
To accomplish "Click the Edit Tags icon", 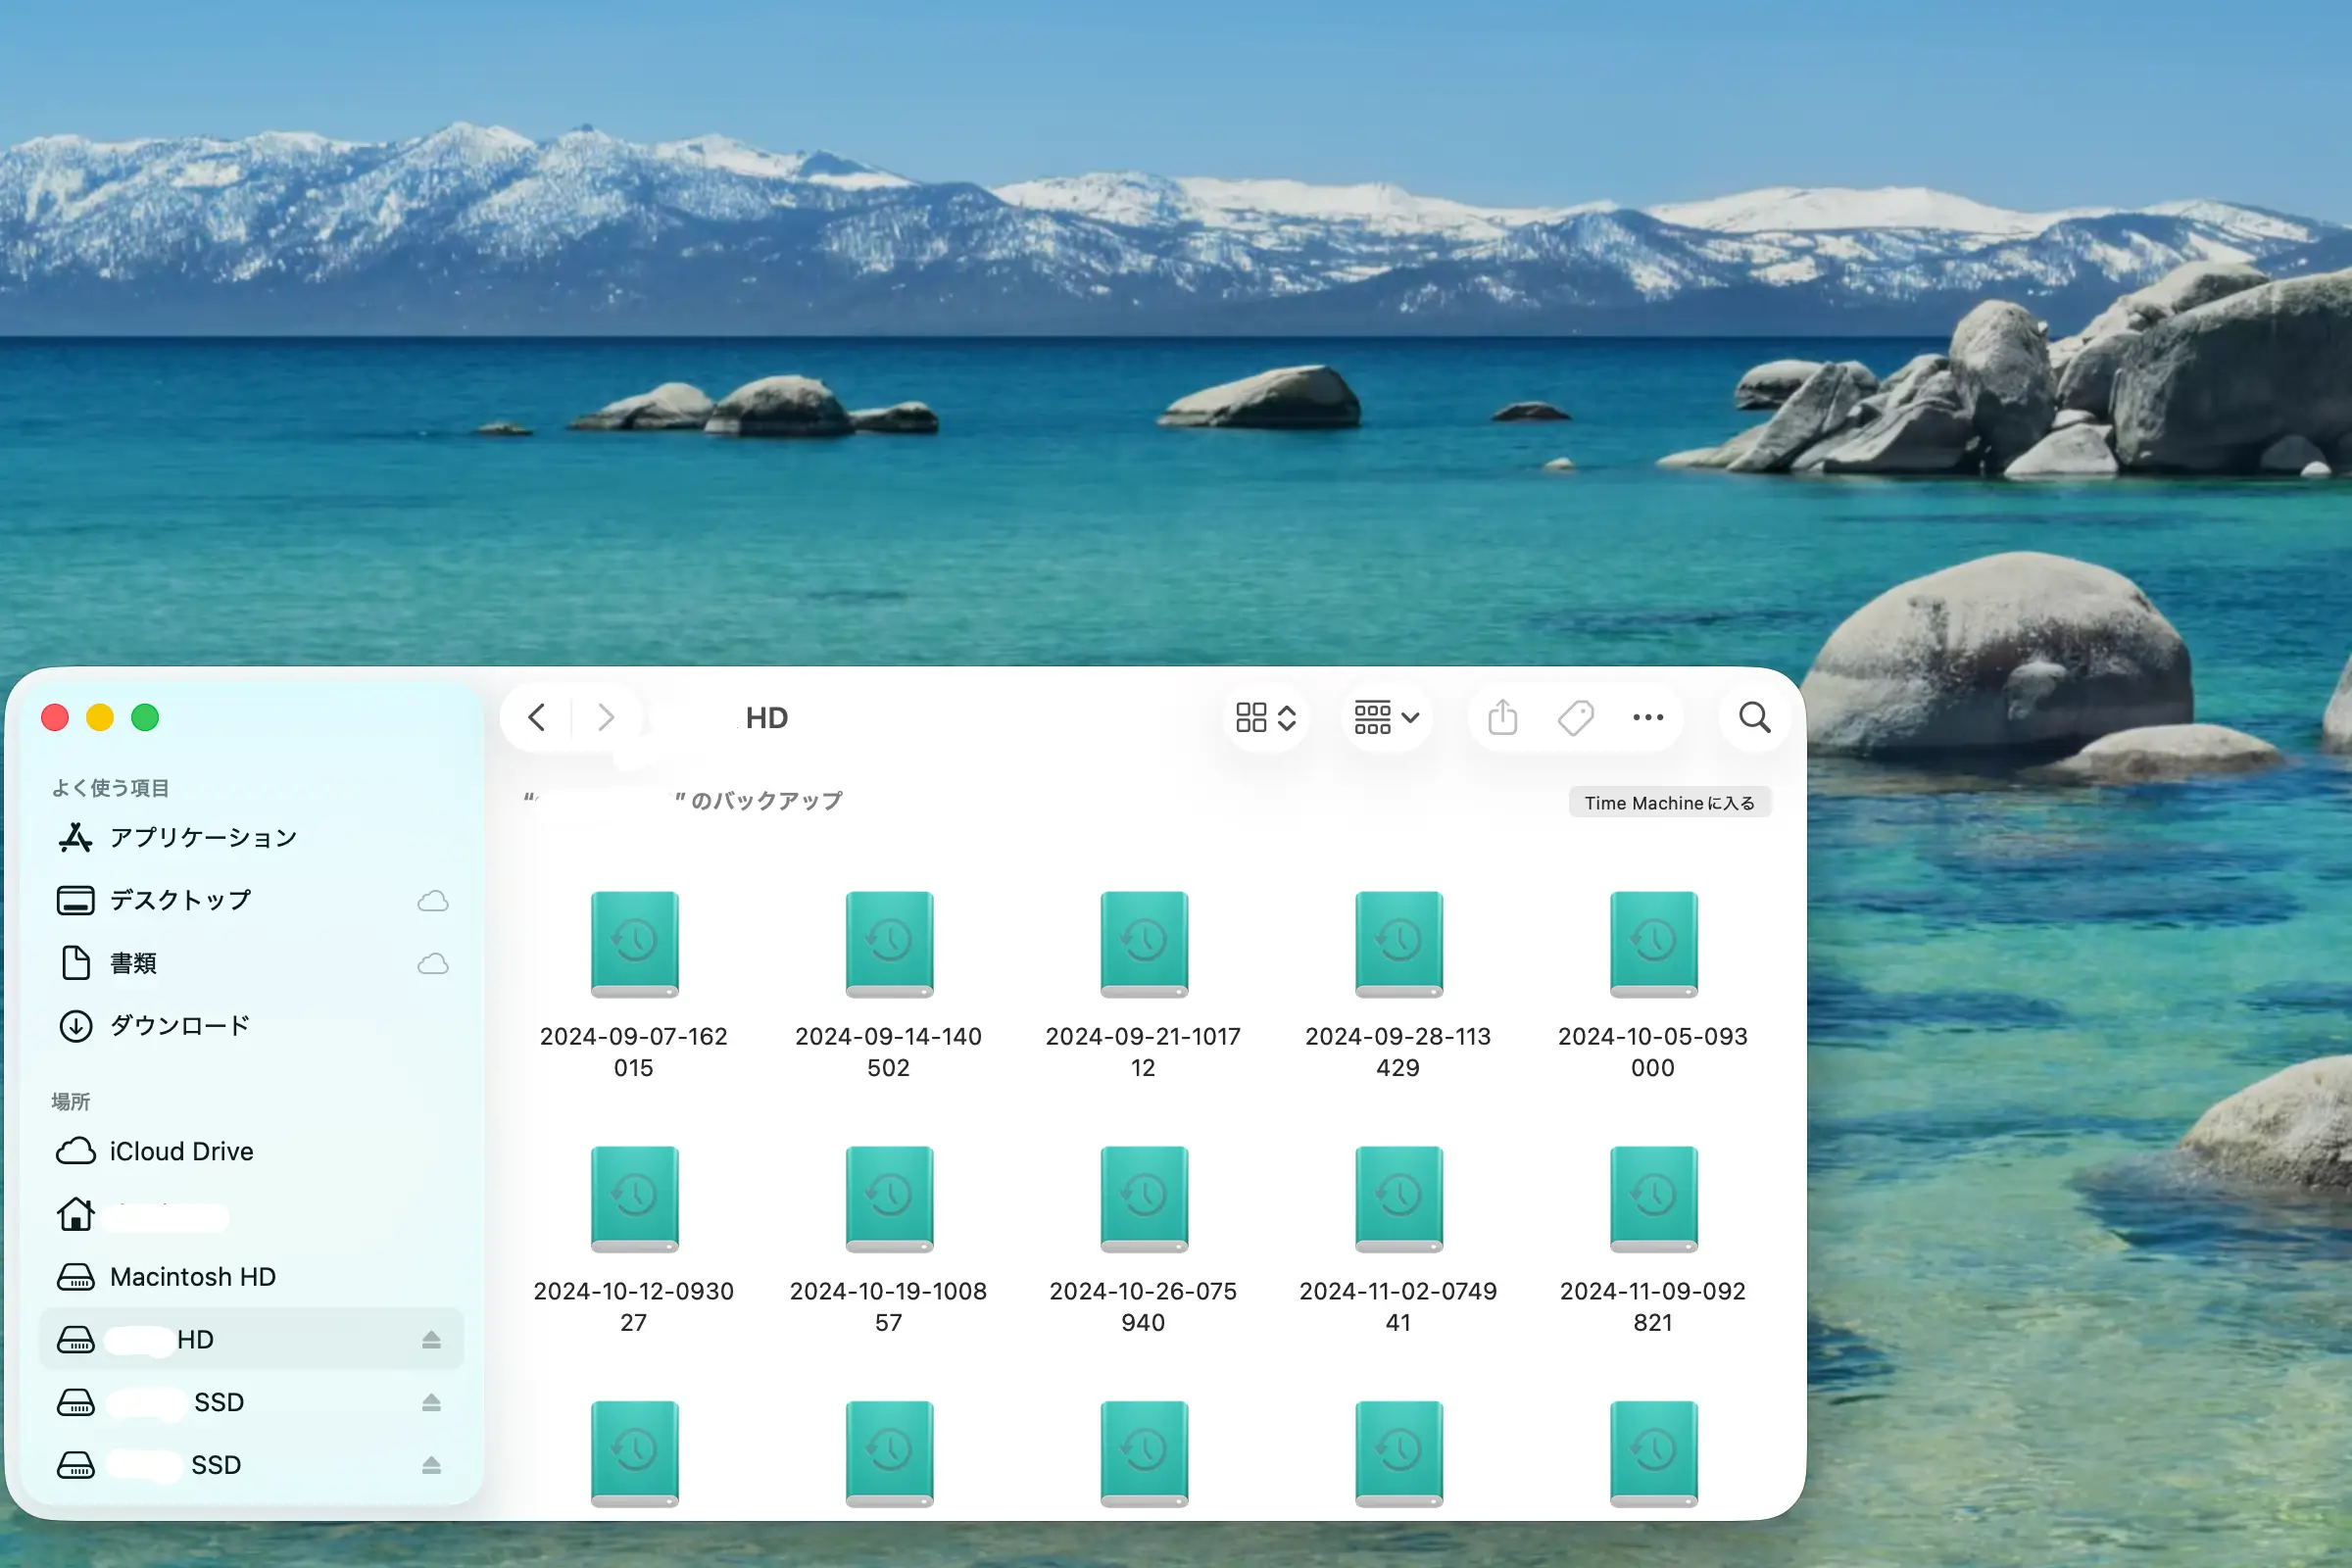I will (x=1575, y=717).
